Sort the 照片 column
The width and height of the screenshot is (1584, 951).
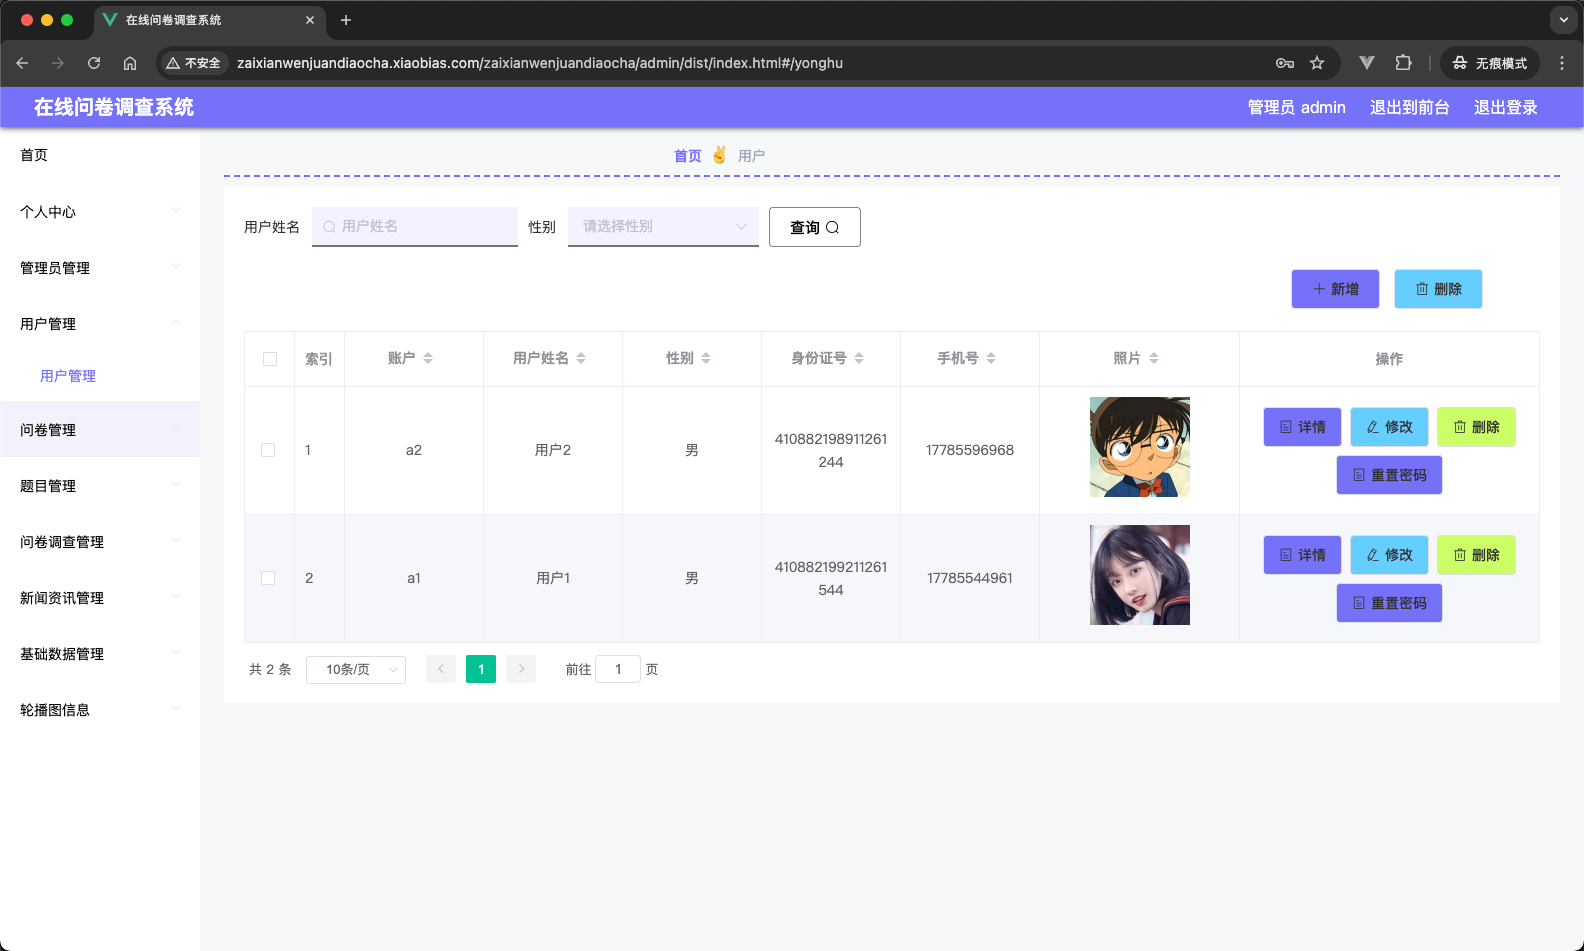[x=1154, y=358]
